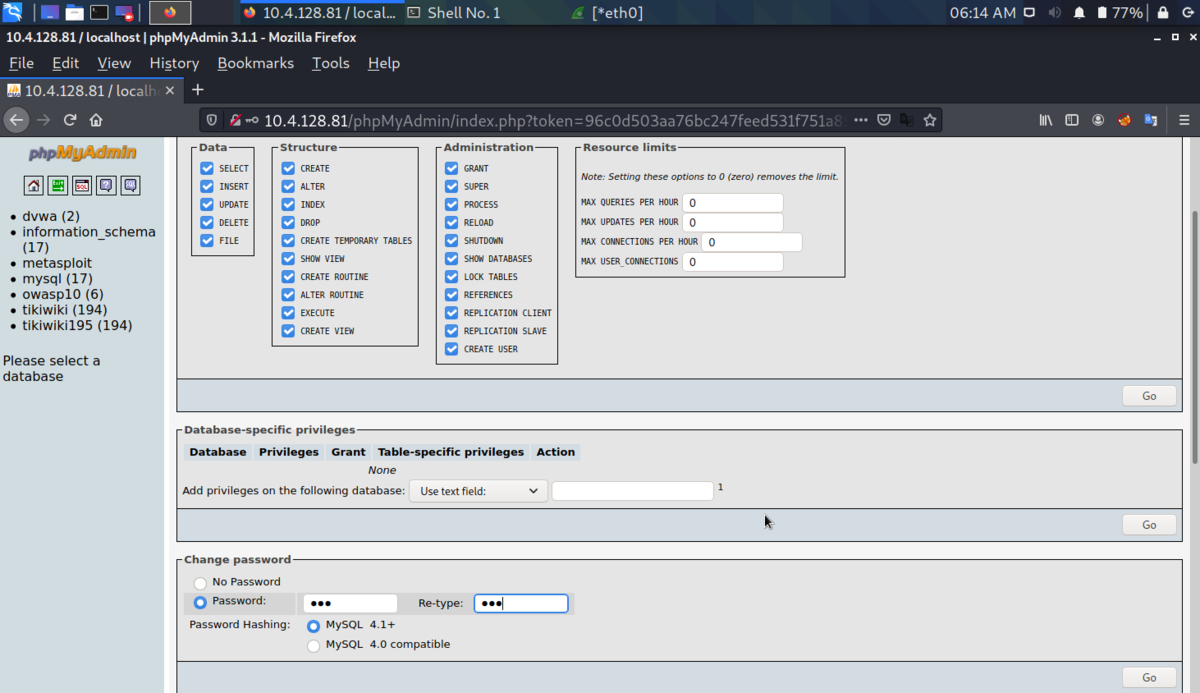Uncheck the INSERT privilege
This screenshot has height=693, width=1200.
coord(207,186)
